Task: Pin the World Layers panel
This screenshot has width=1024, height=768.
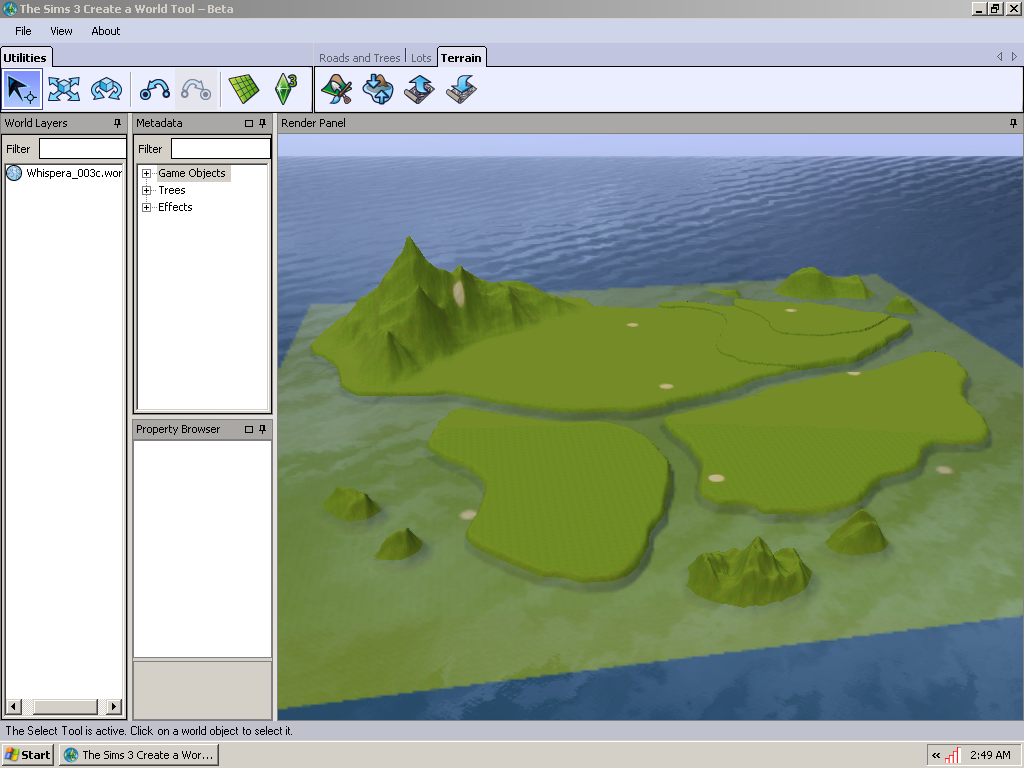Action: coord(118,123)
